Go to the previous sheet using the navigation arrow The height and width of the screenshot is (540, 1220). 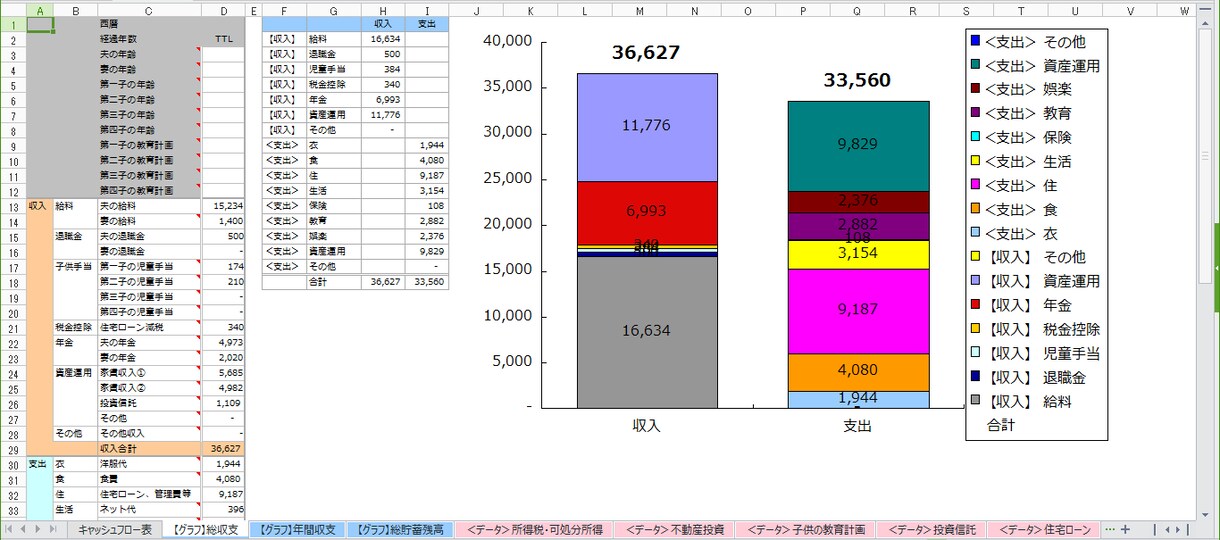25,529
